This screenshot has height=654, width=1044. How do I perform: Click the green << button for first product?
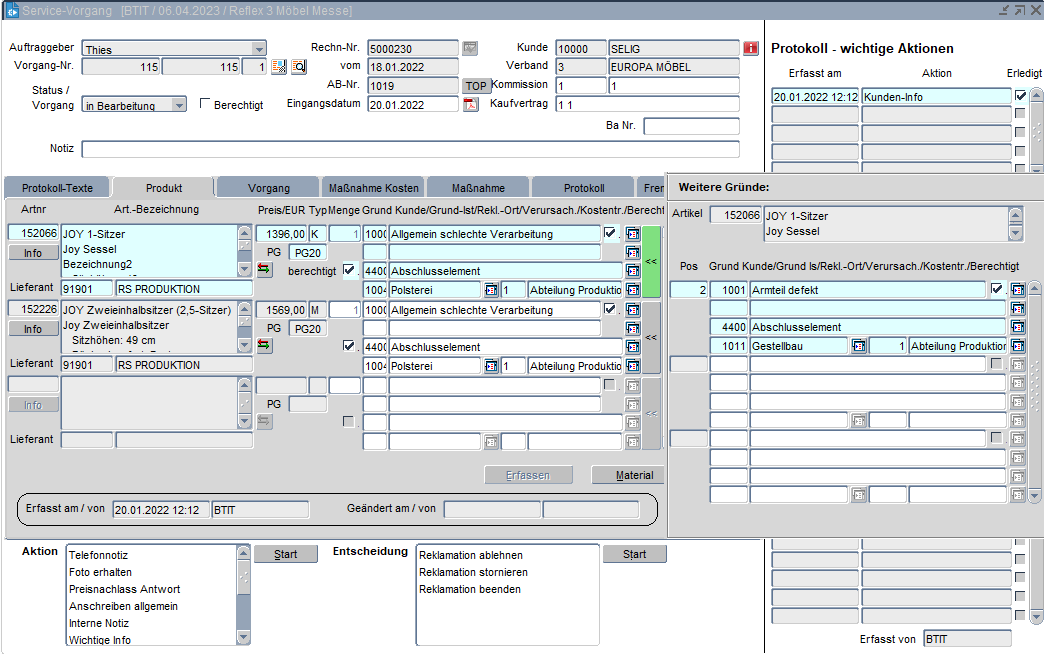click(x=651, y=261)
